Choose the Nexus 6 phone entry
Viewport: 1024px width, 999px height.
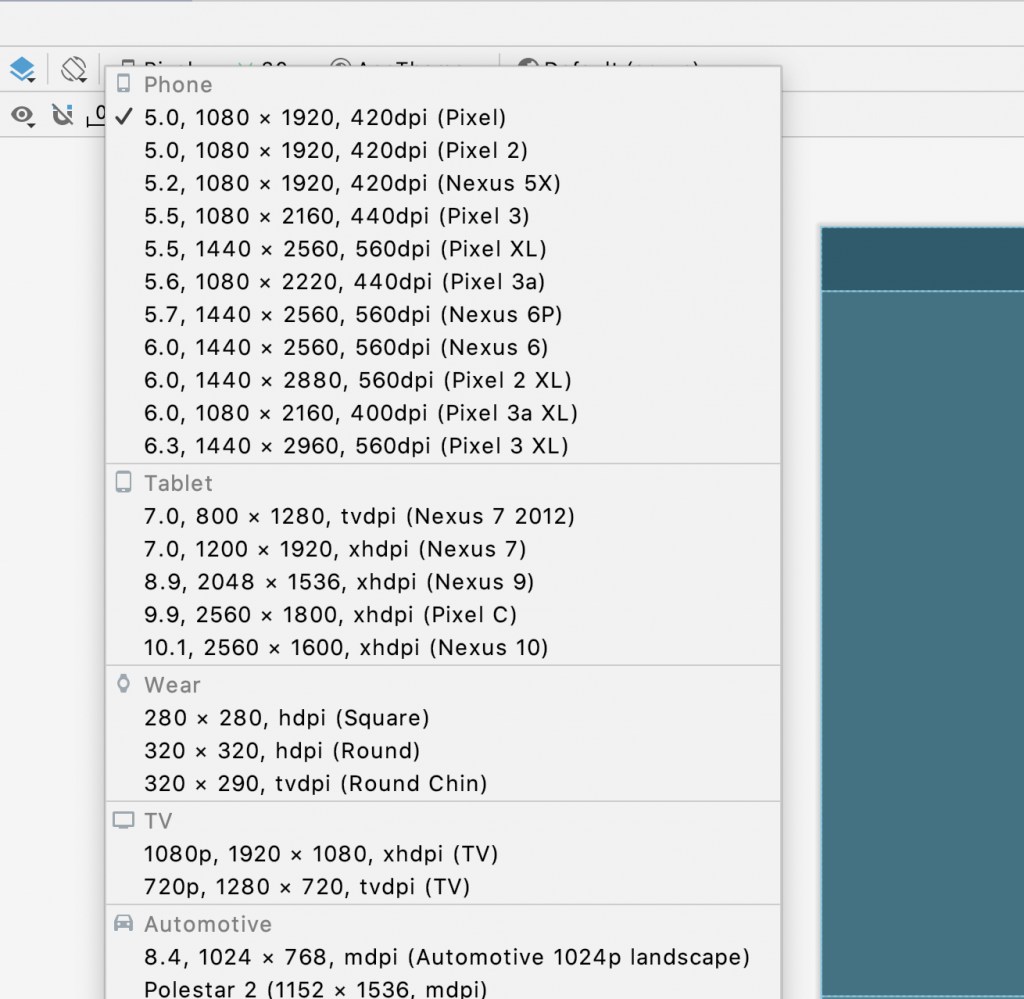click(443, 347)
